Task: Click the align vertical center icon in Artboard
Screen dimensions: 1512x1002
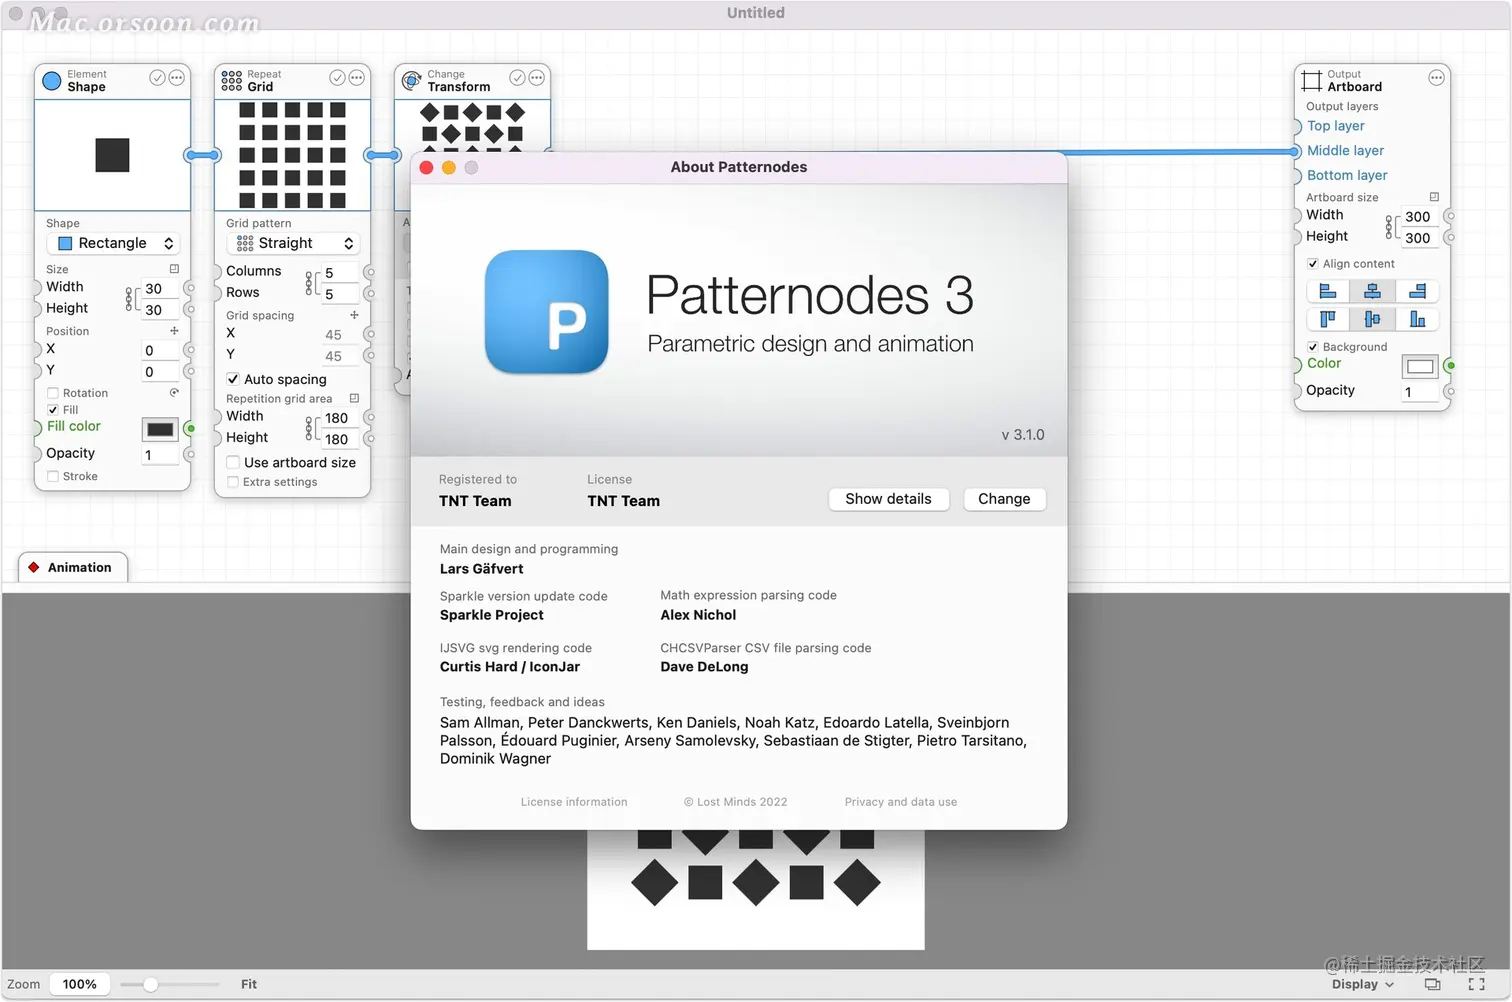Action: click(x=1373, y=319)
